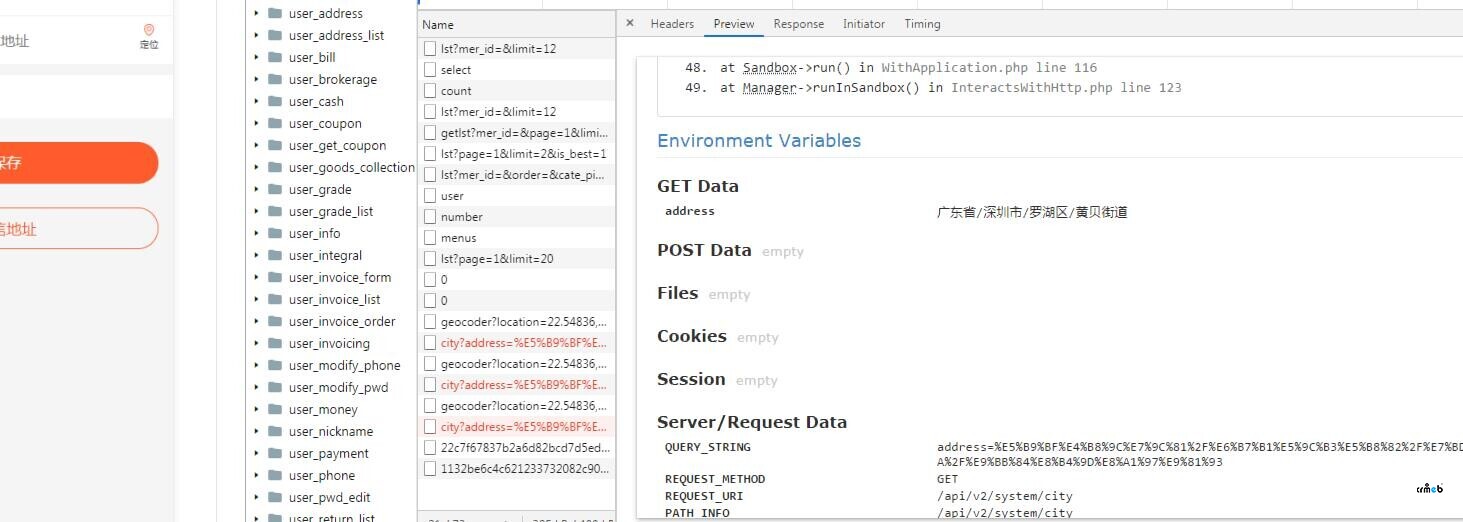Click the orange 保存 save button

[x=79, y=163]
